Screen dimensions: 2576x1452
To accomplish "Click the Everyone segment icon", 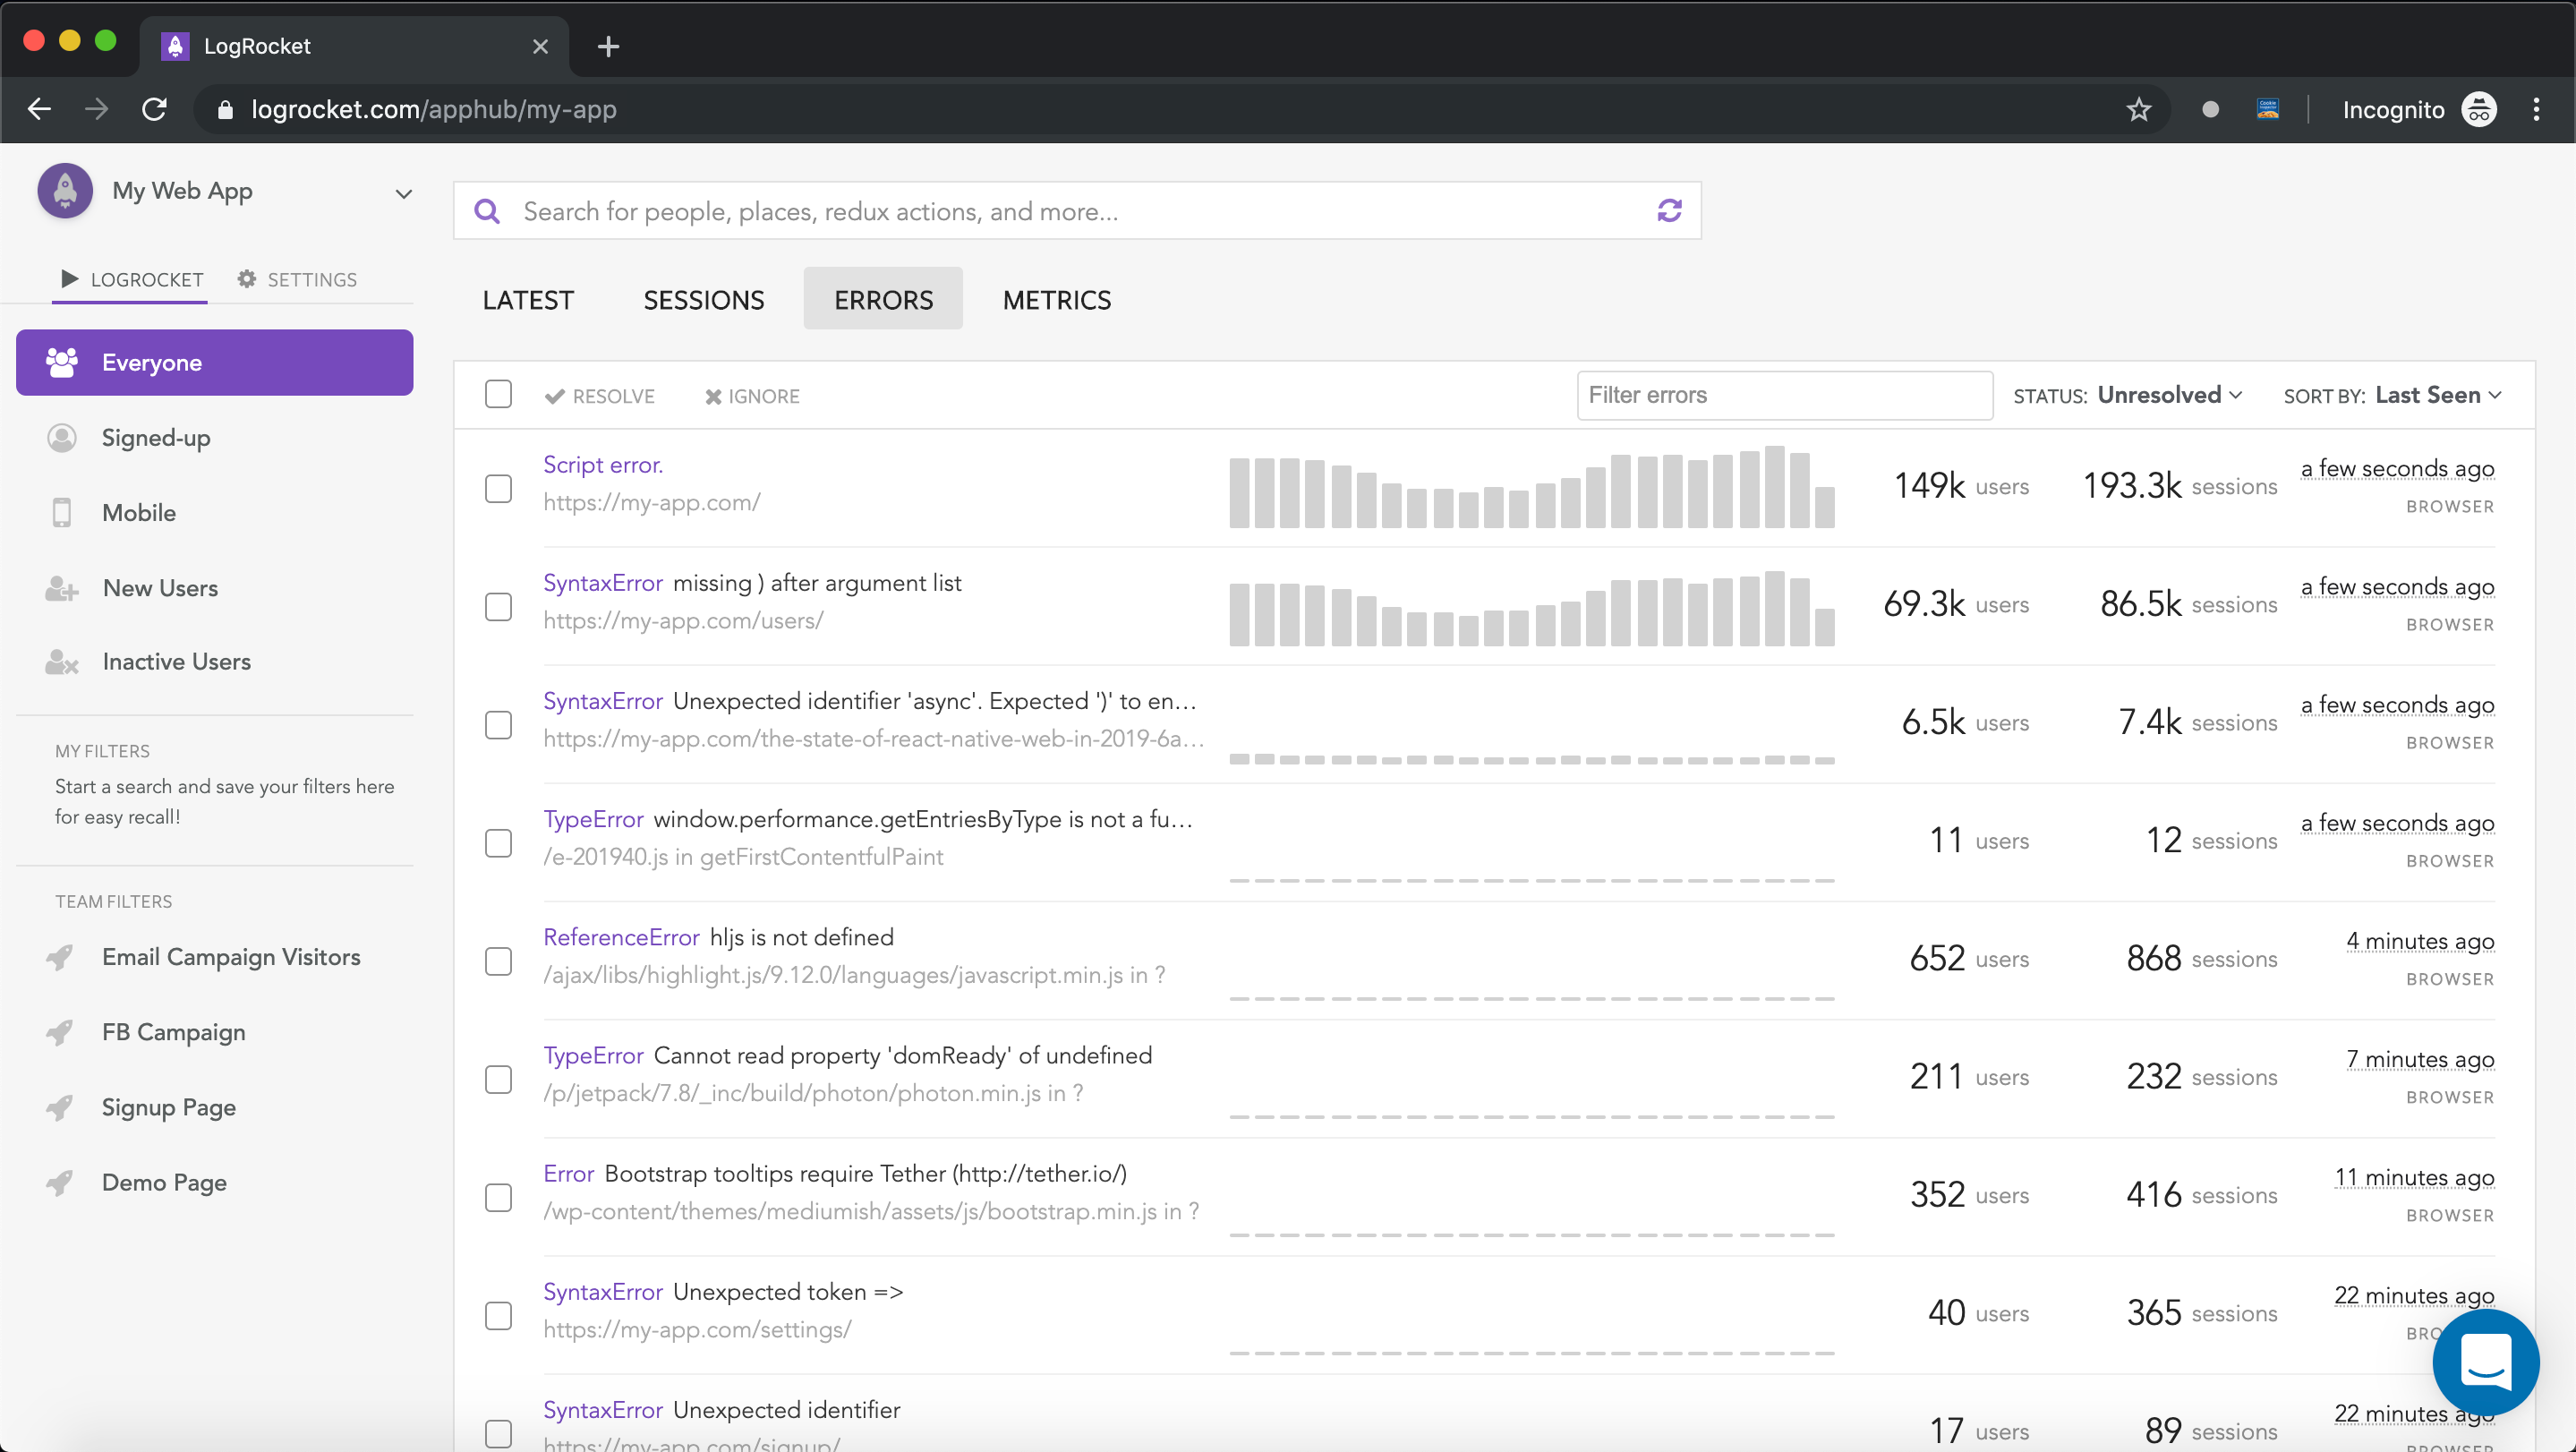I will point(64,361).
